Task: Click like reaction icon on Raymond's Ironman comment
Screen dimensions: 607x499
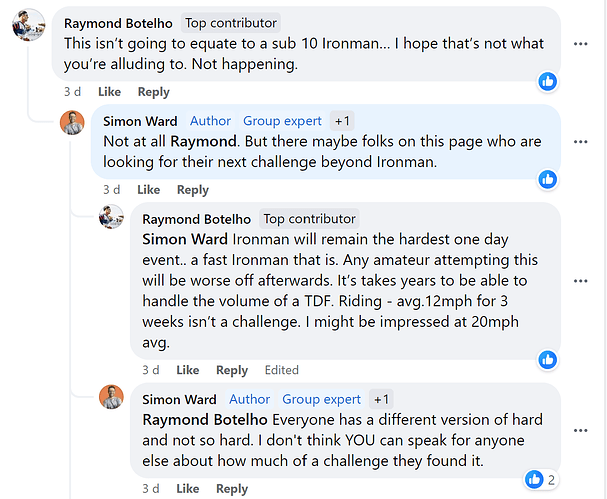Action: [x=547, y=360]
